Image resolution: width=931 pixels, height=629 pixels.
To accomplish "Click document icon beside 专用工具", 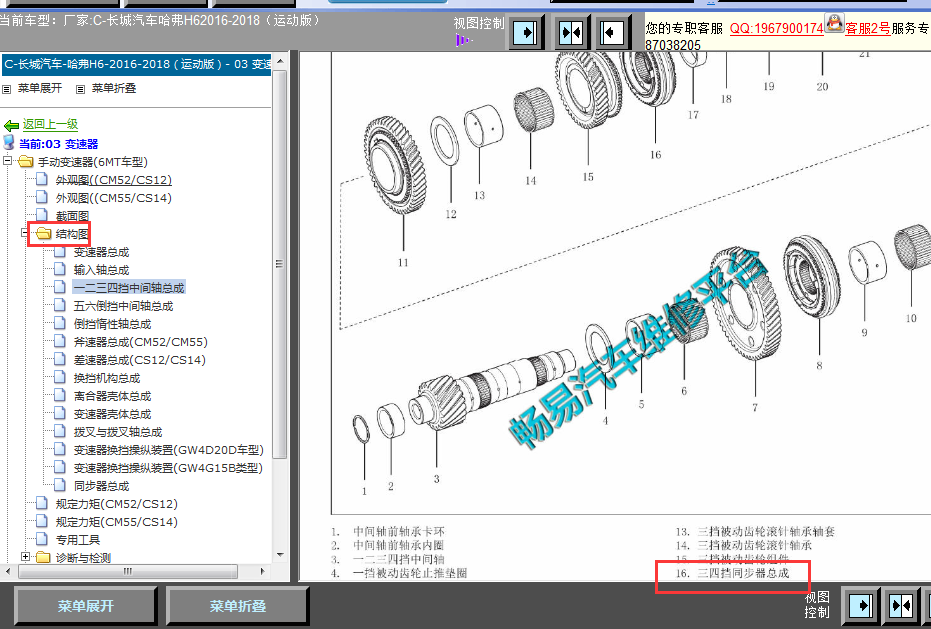I will click(42, 539).
